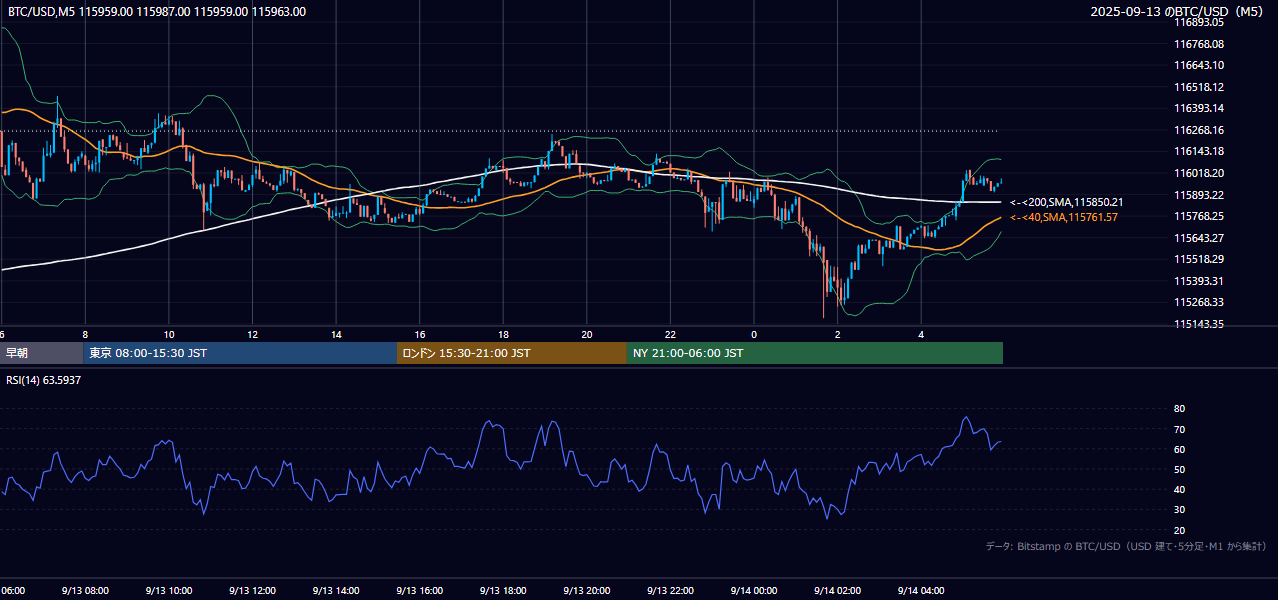
Task: Click hour label 22 under the price chart
Action: tap(671, 335)
